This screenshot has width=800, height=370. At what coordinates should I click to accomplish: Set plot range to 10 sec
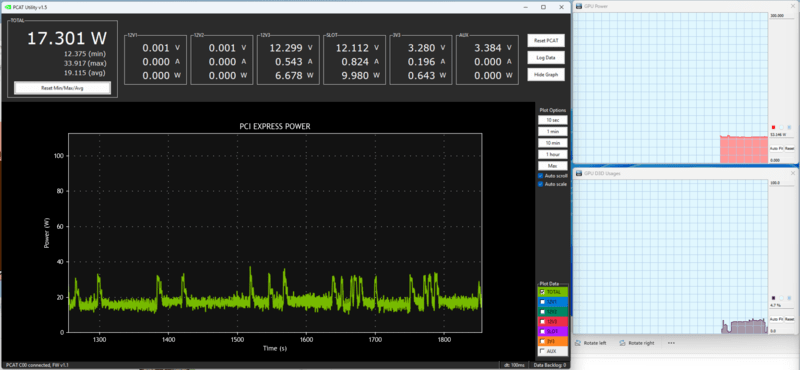(553, 120)
